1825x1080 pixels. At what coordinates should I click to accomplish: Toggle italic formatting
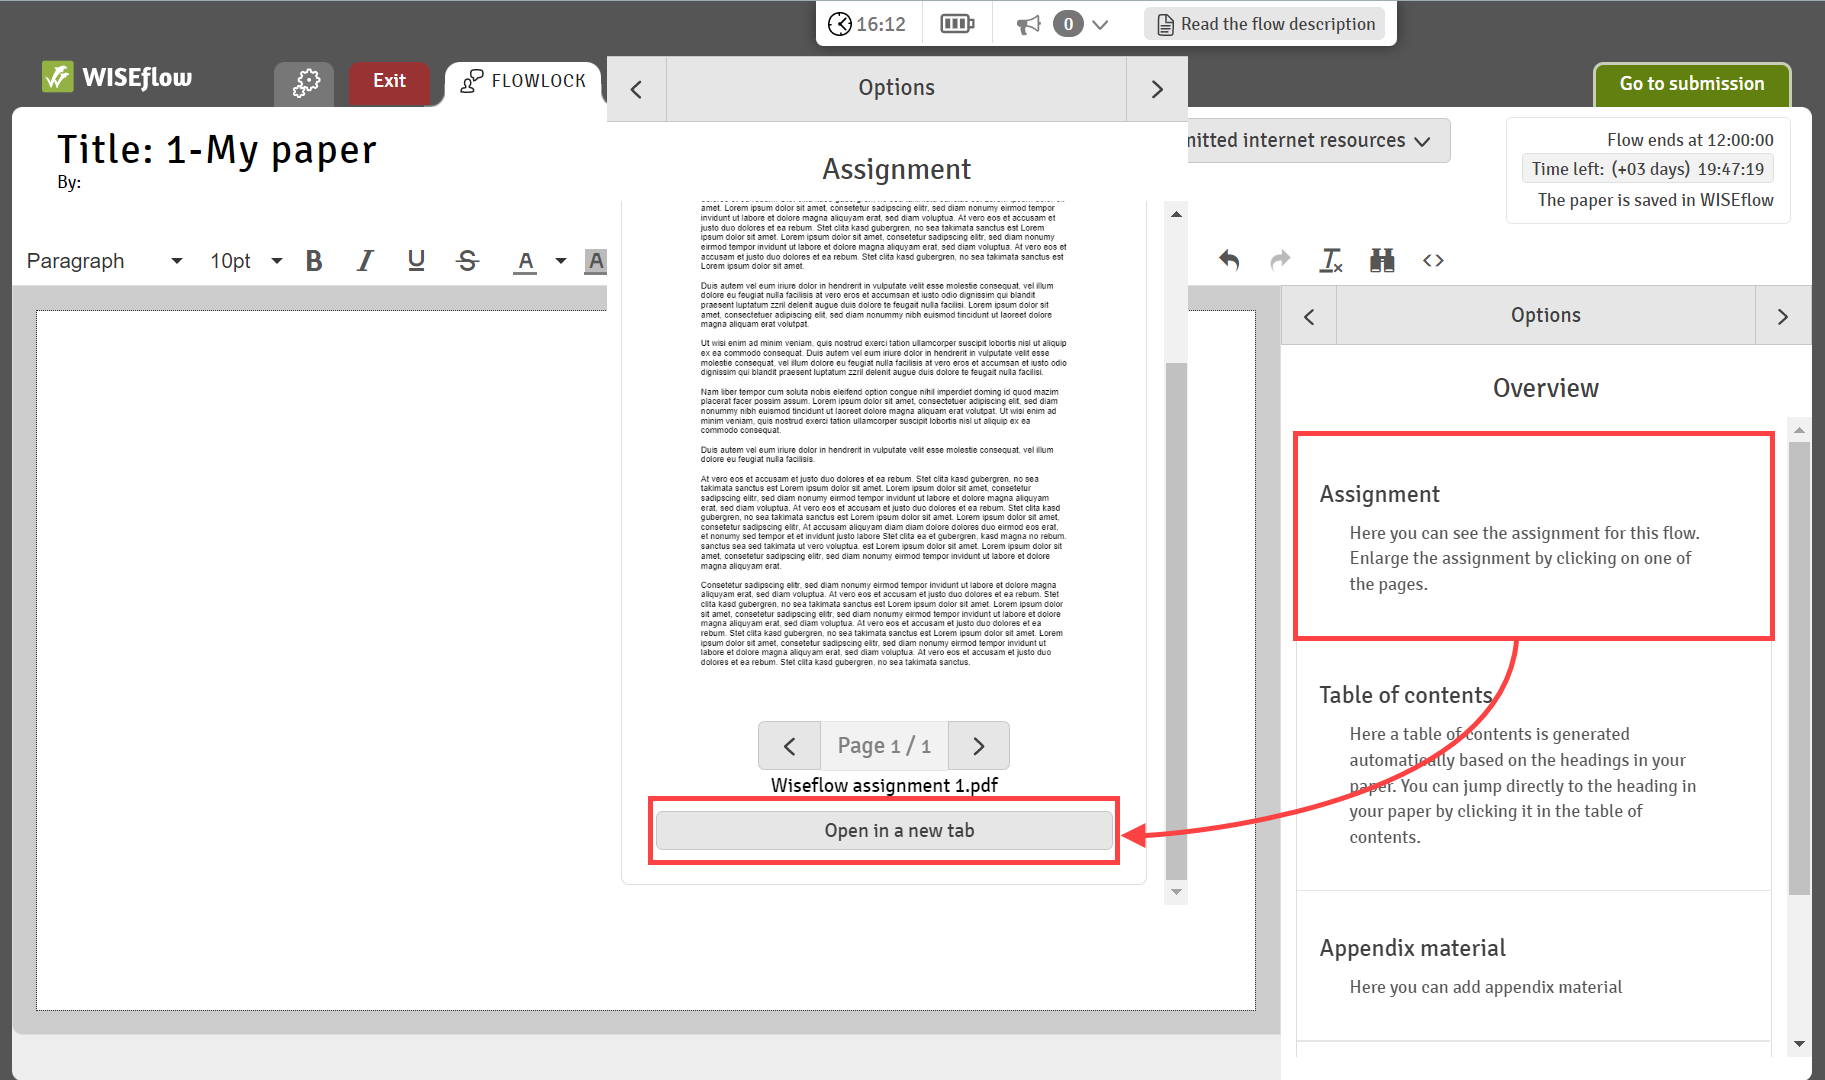365,261
